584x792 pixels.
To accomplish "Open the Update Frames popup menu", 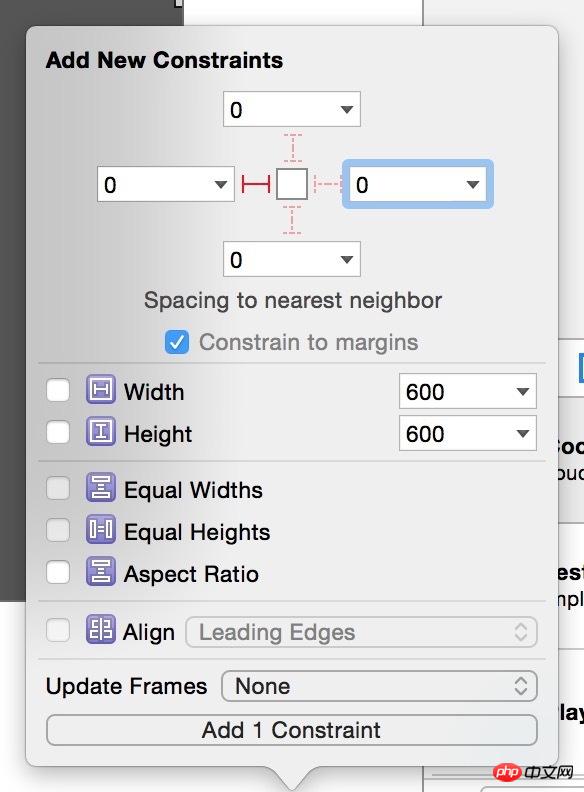I will pos(379,686).
